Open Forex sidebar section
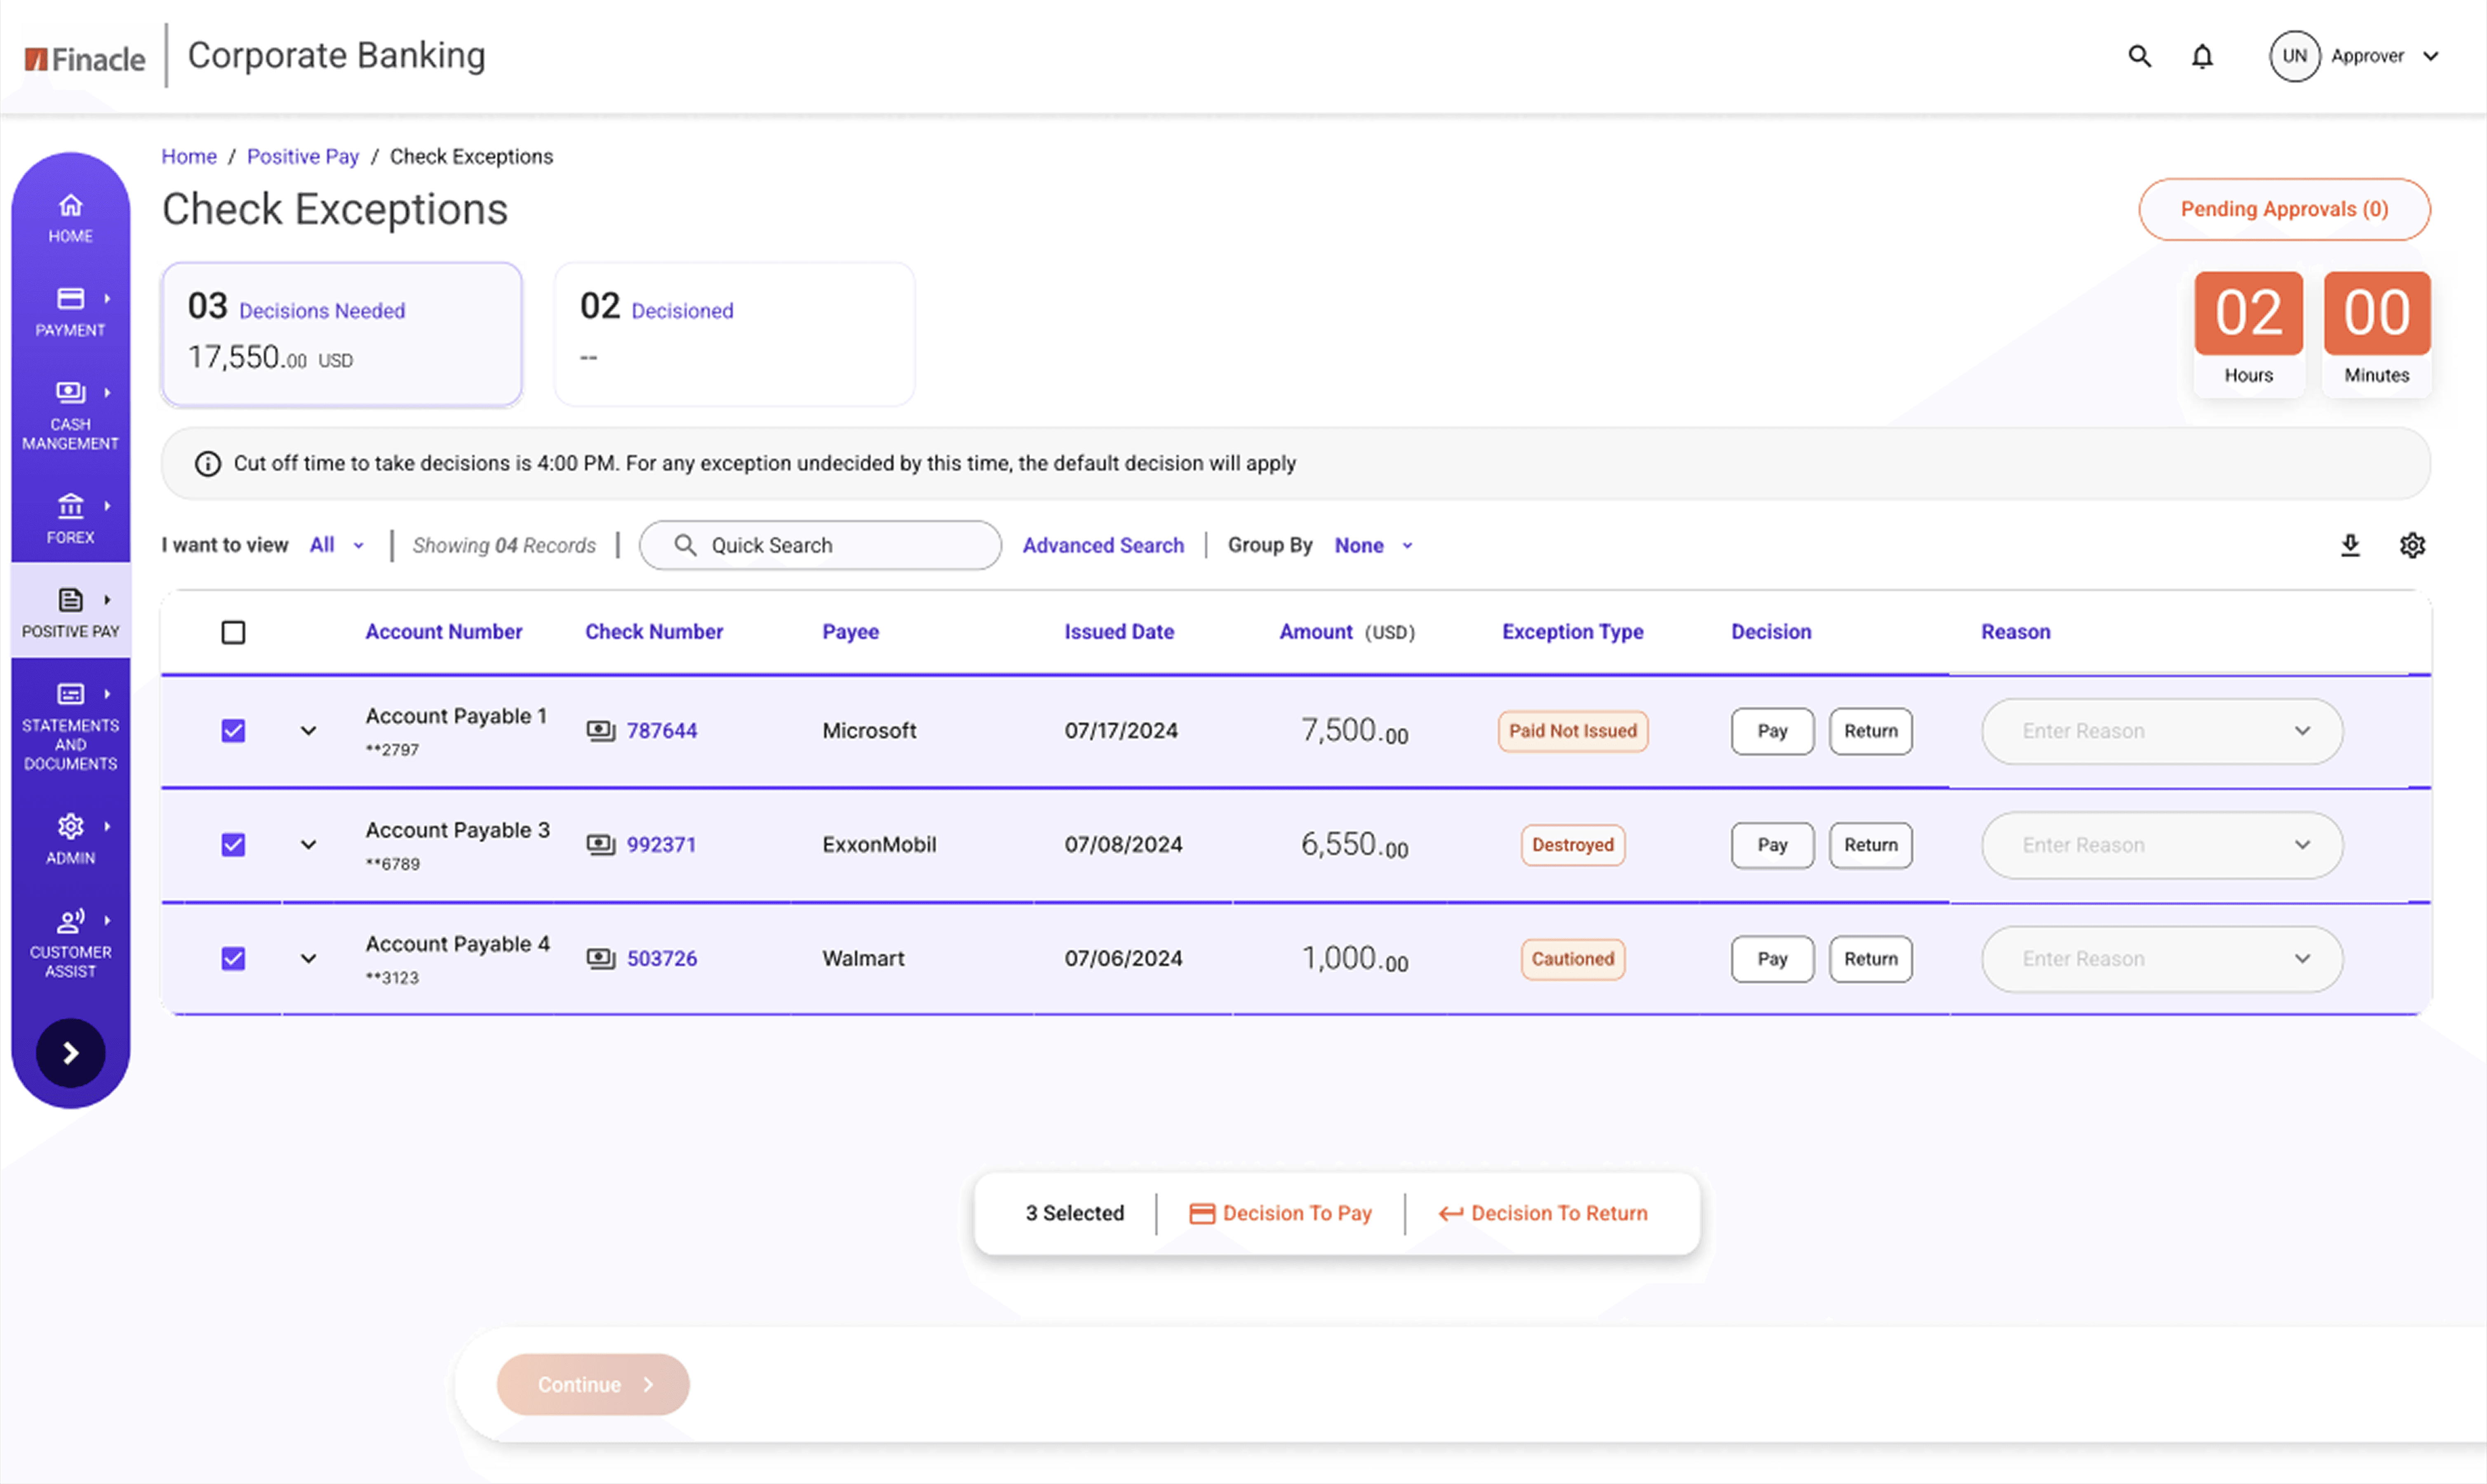Image resolution: width=2487 pixels, height=1484 pixels. pos(70,519)
